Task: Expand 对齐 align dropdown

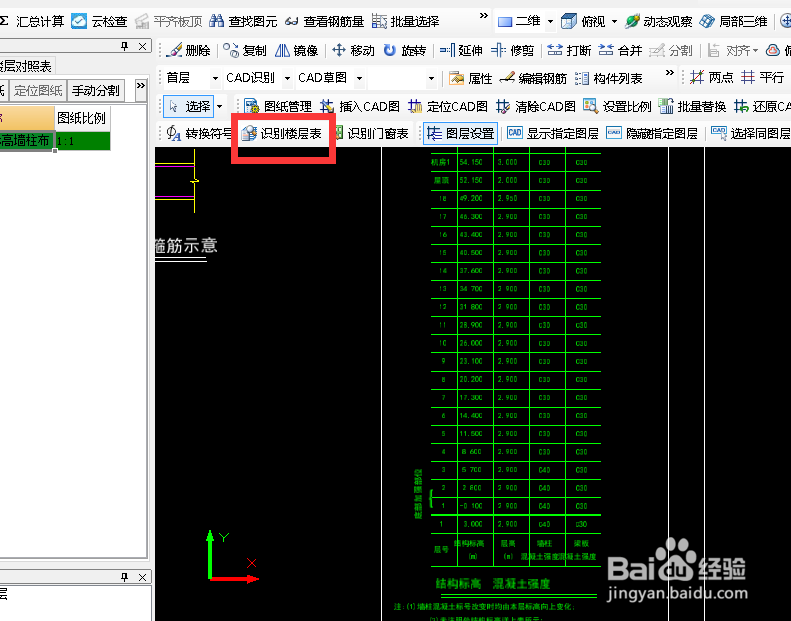Action: pos(755,50)
